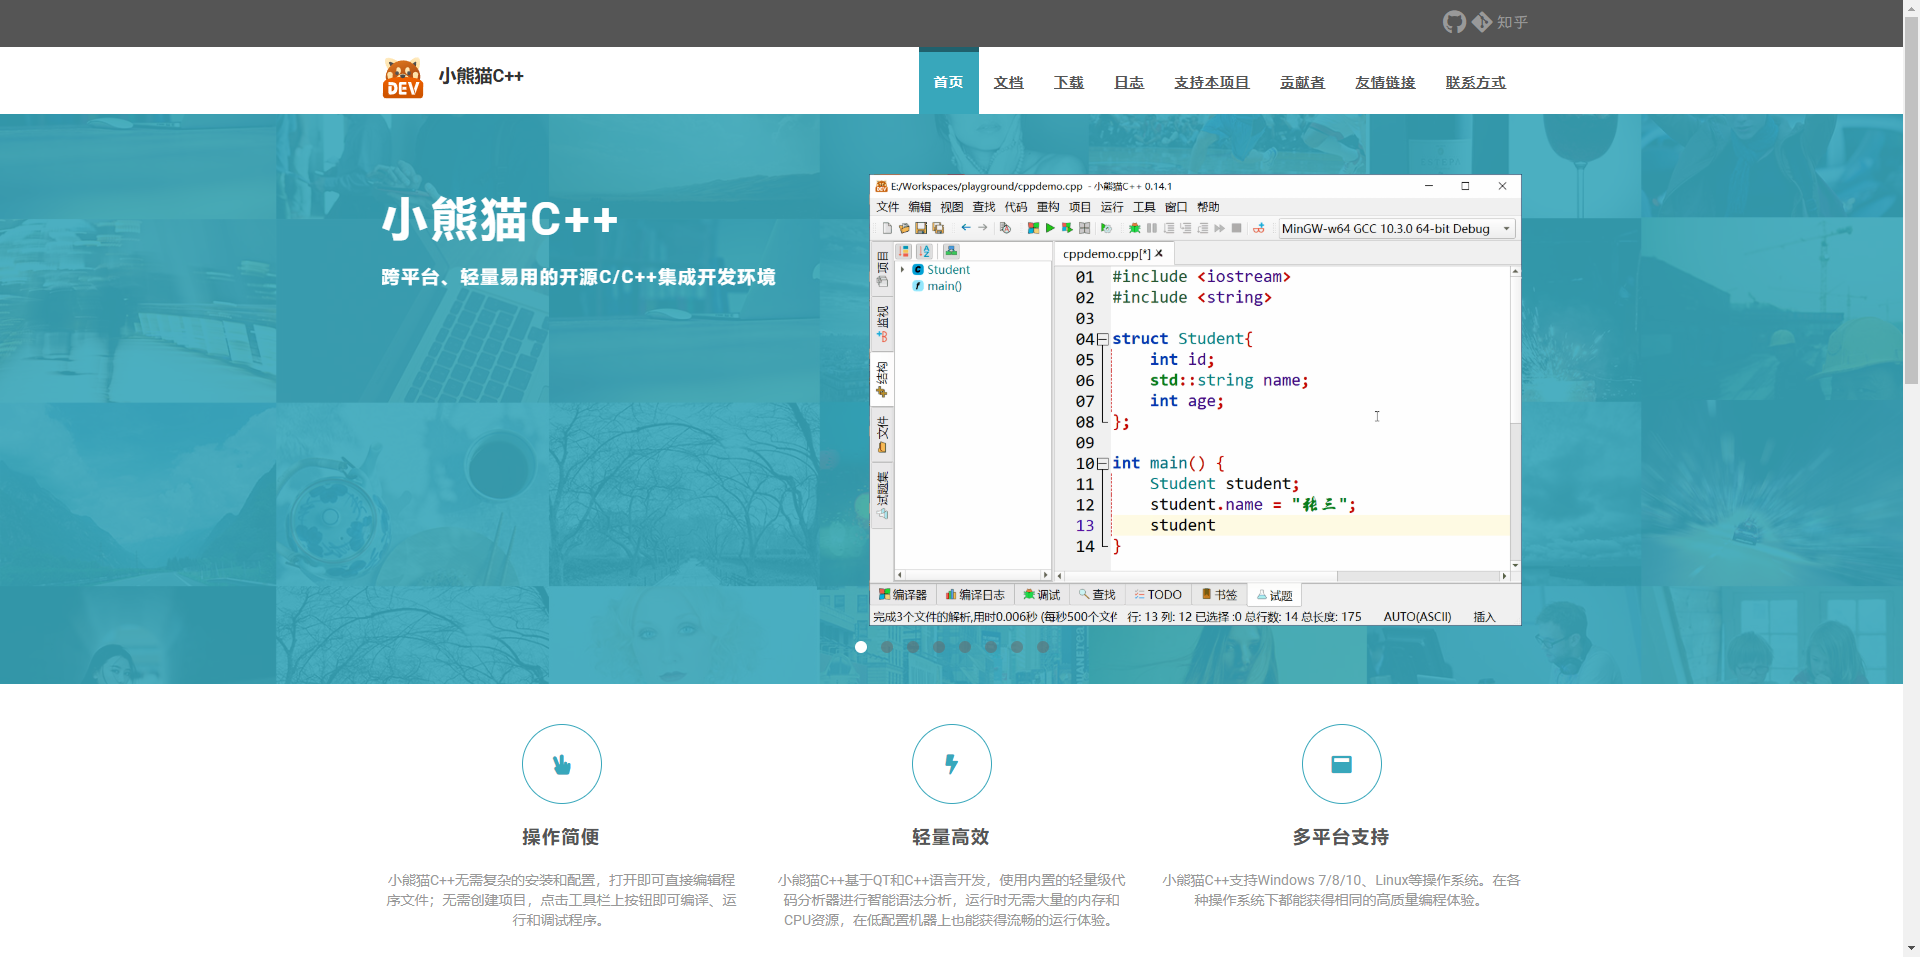Switch to the TODO bottom tab
Screen dimensions: 1920x957
1158,595
